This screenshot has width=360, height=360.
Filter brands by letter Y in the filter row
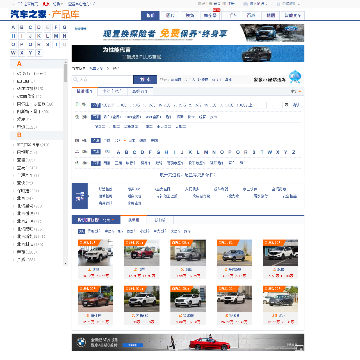[286, 152]
